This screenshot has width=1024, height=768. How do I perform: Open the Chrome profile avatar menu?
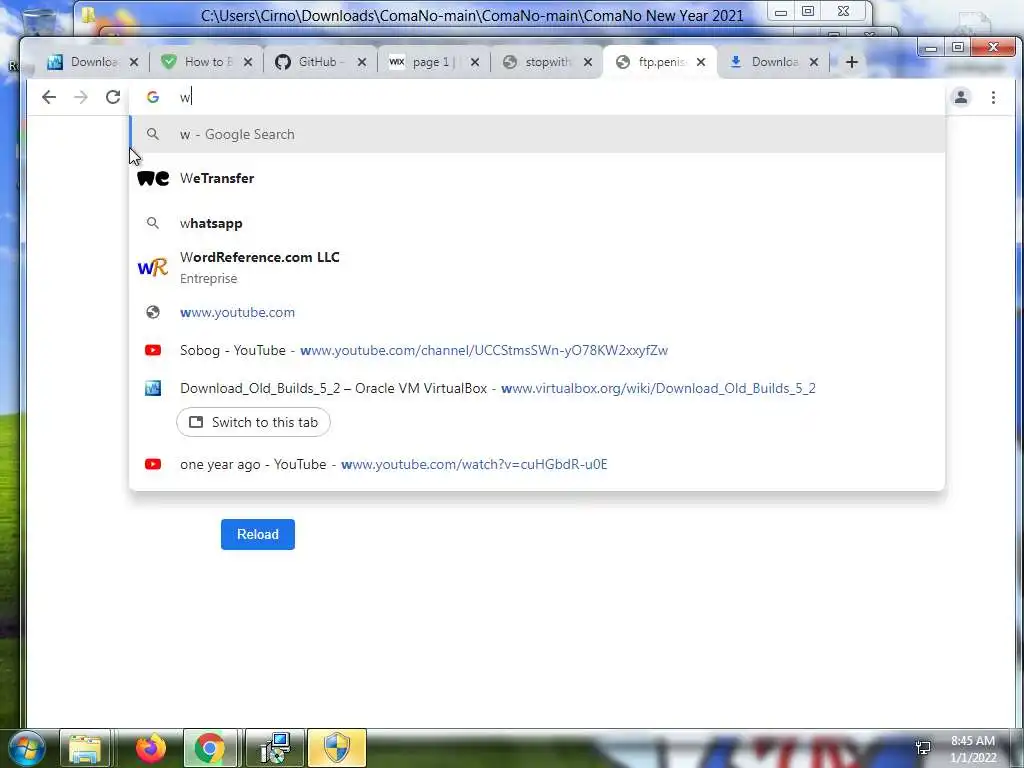tap(961, 97)
